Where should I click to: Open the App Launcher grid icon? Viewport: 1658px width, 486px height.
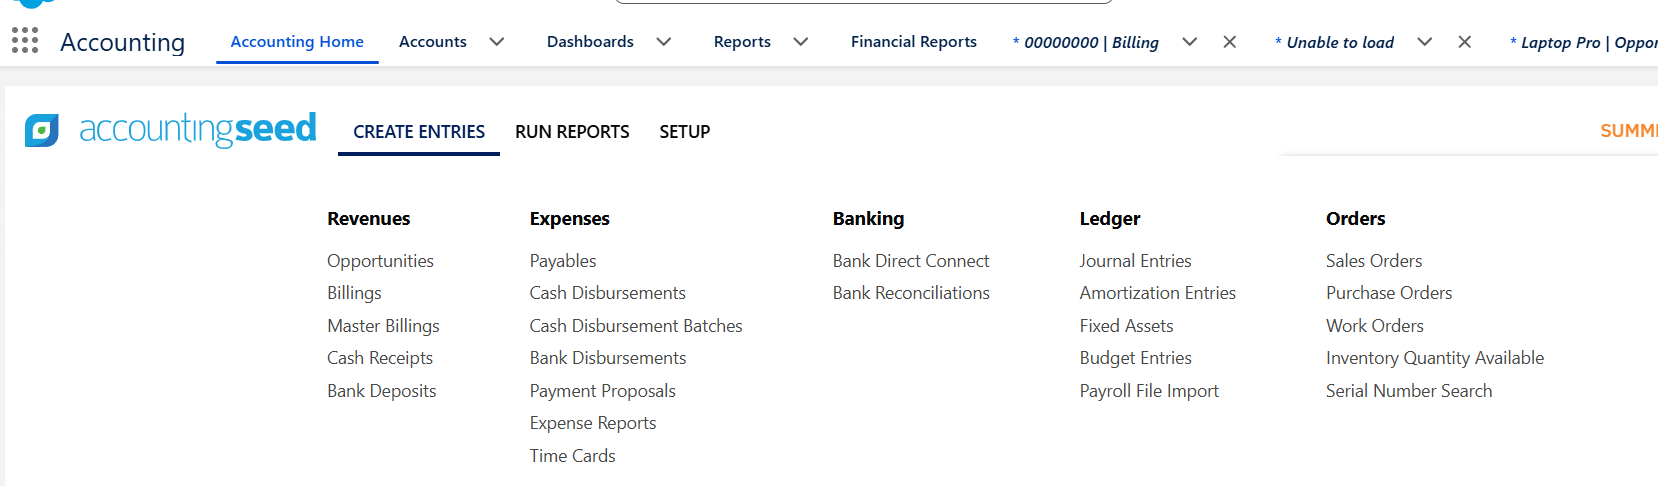(25, 40)
